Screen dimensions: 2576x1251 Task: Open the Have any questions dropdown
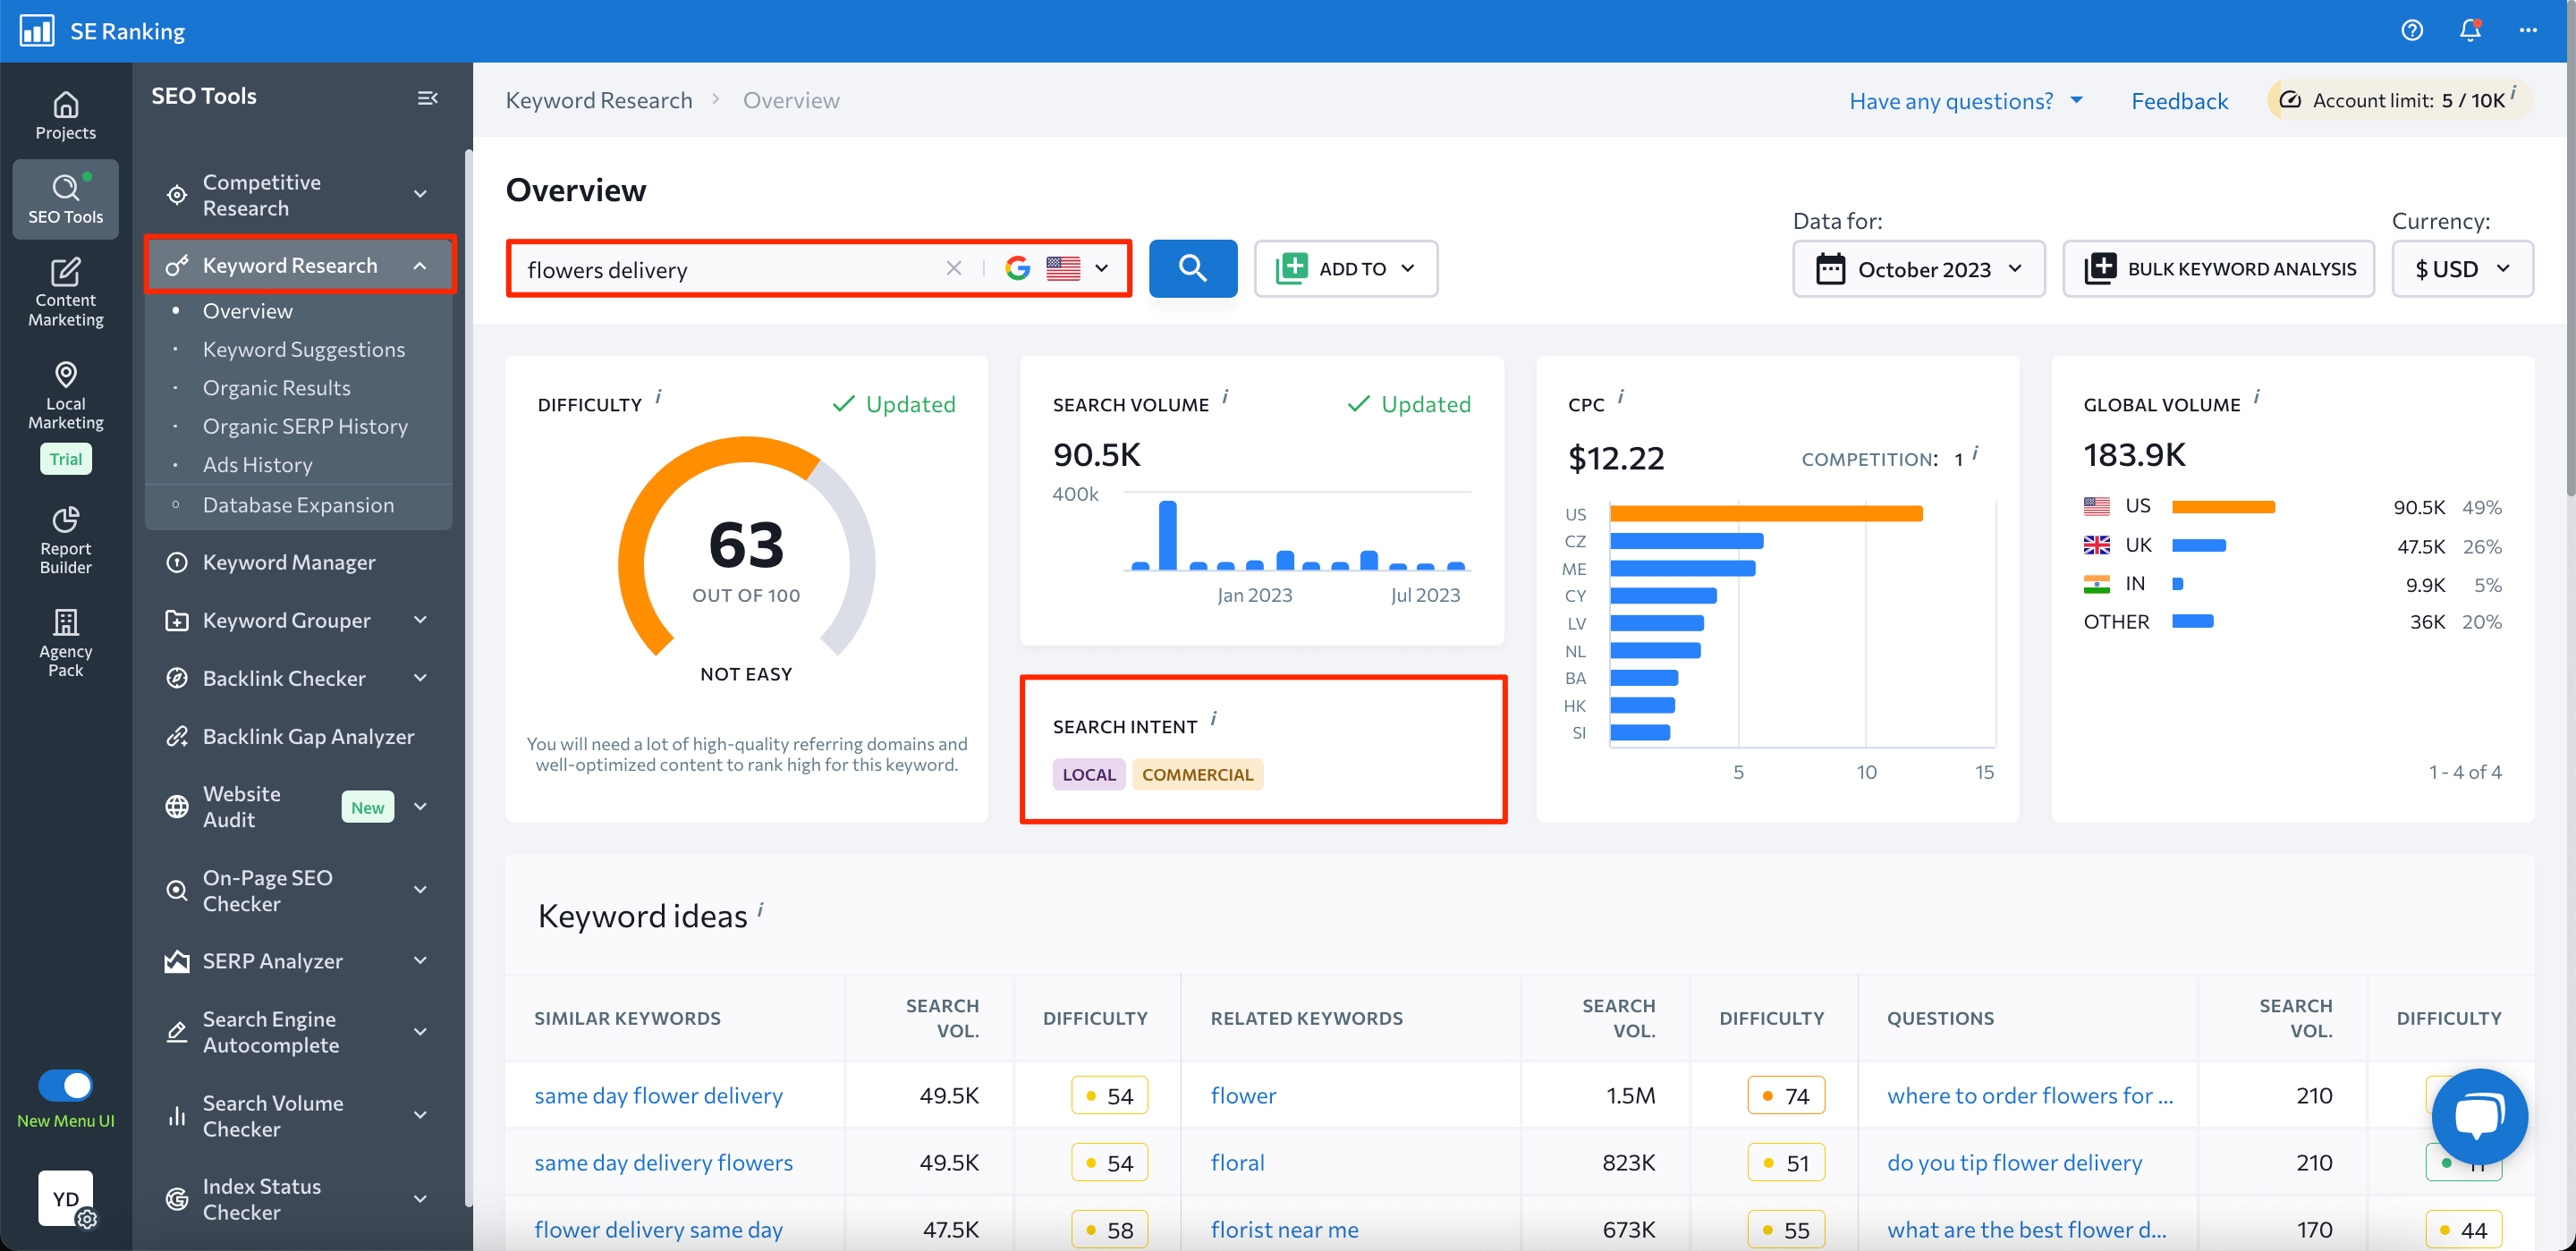point(1965,100)
